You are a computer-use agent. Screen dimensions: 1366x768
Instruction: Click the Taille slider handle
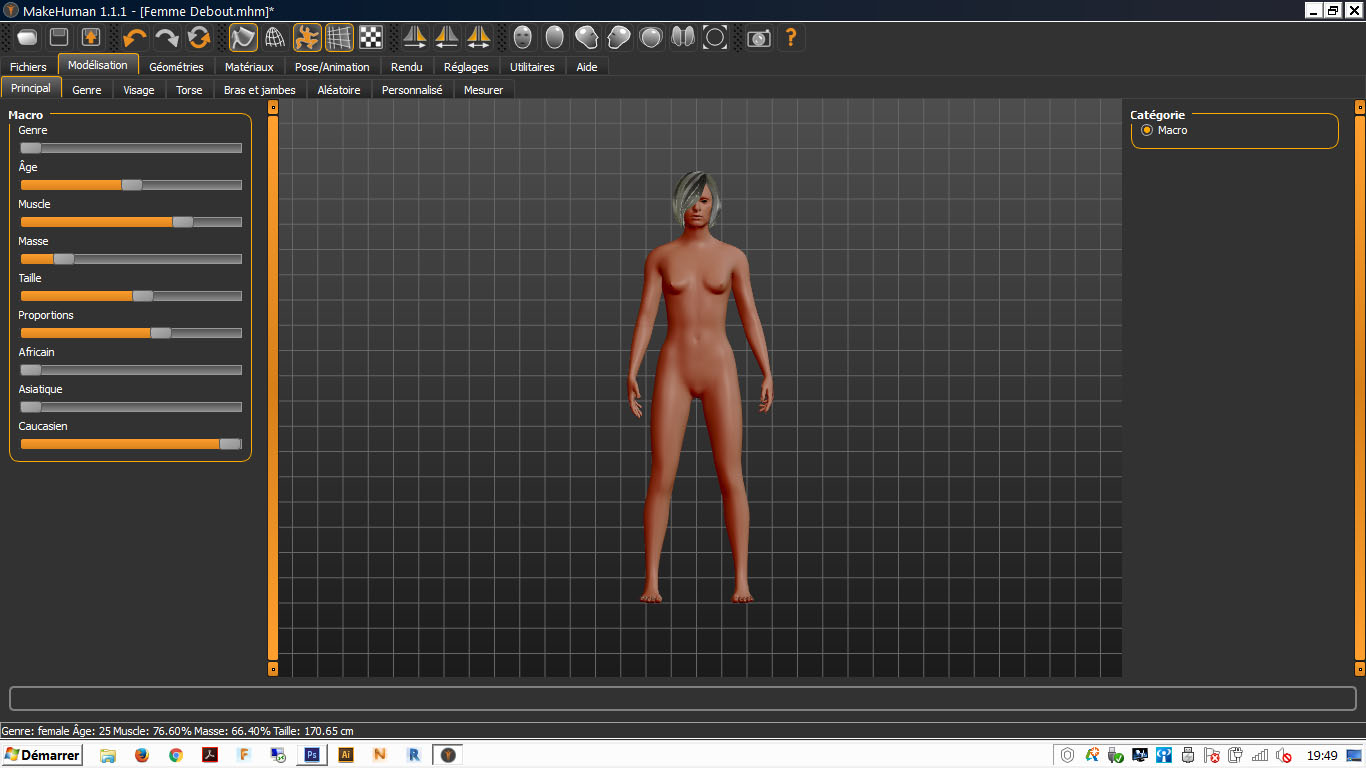click(x=143, y=296)
